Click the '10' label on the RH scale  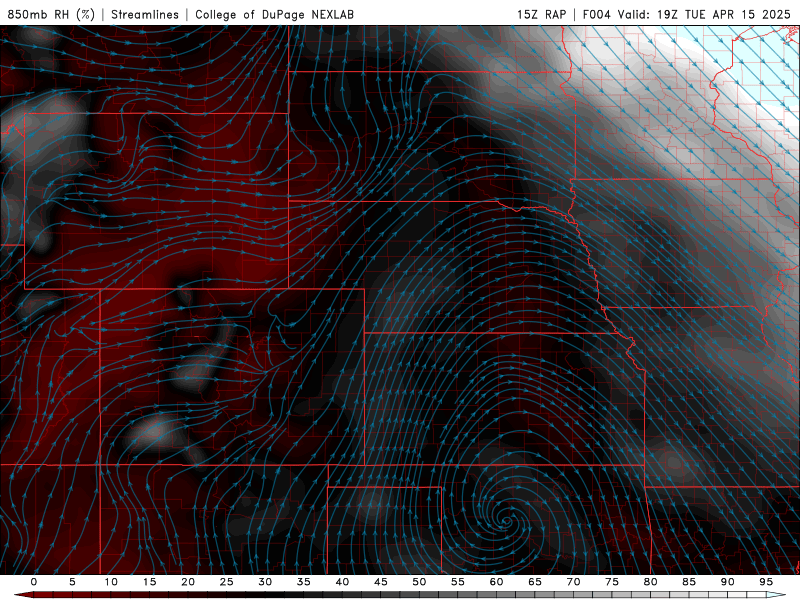(x=111, y=582)
